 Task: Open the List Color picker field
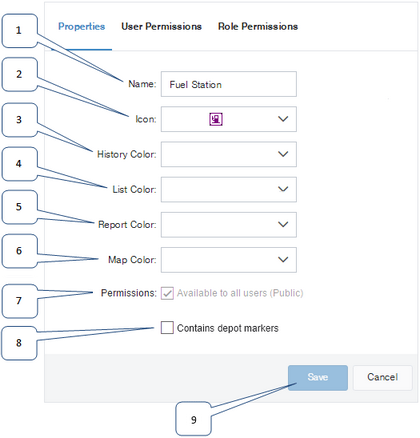[x=229, y=189]
